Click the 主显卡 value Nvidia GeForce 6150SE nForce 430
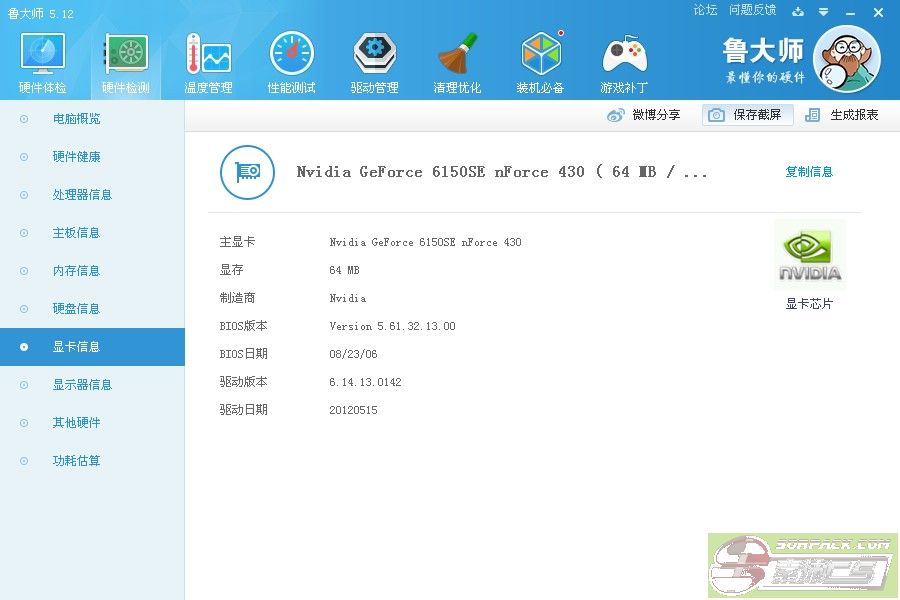The height and width of the screenshot is (600, 900). [x=425, y=242]
